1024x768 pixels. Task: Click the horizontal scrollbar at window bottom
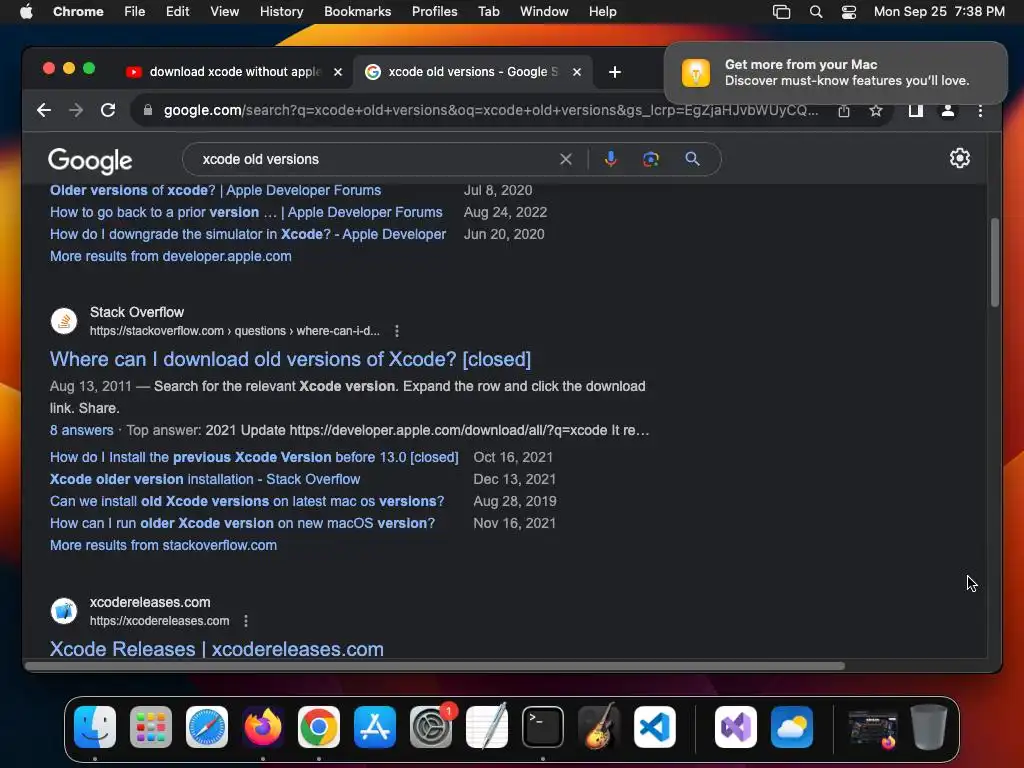click(x=435, y=666)
